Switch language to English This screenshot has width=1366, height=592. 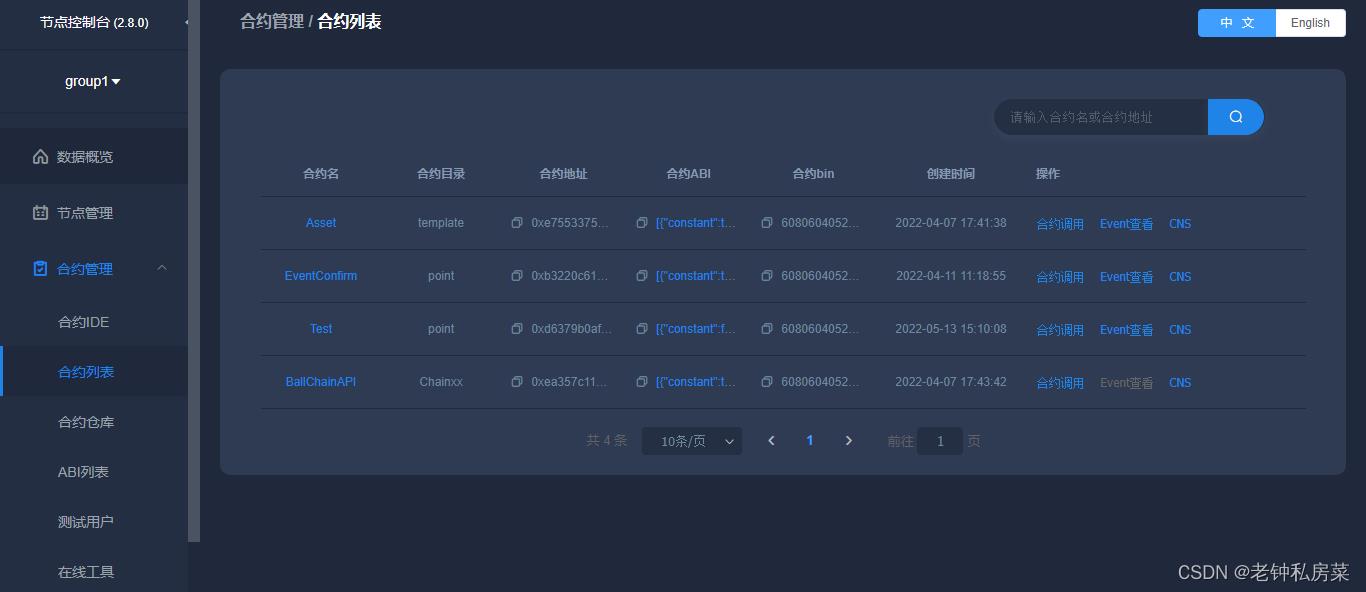point(1310,23)
